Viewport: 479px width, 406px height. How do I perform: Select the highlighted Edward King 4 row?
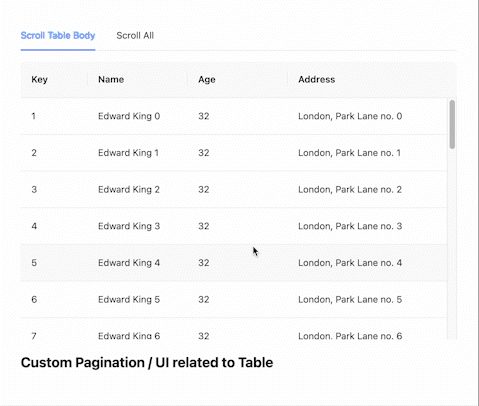(x=234, y=263)
